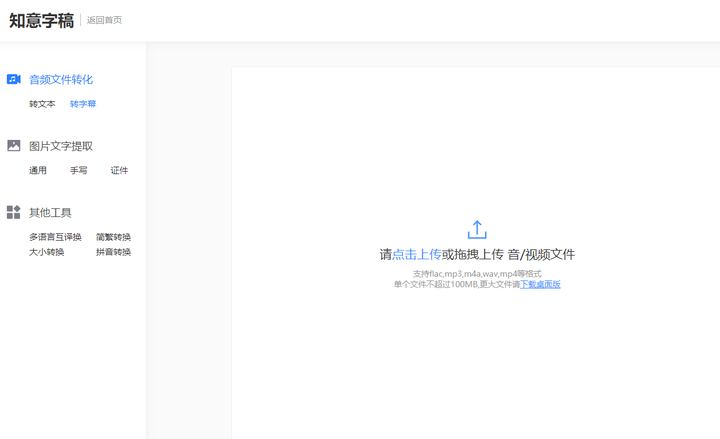
Task: Click 点击上传 to choose a file
Action: pyautogui.click(x=417, y=254)
